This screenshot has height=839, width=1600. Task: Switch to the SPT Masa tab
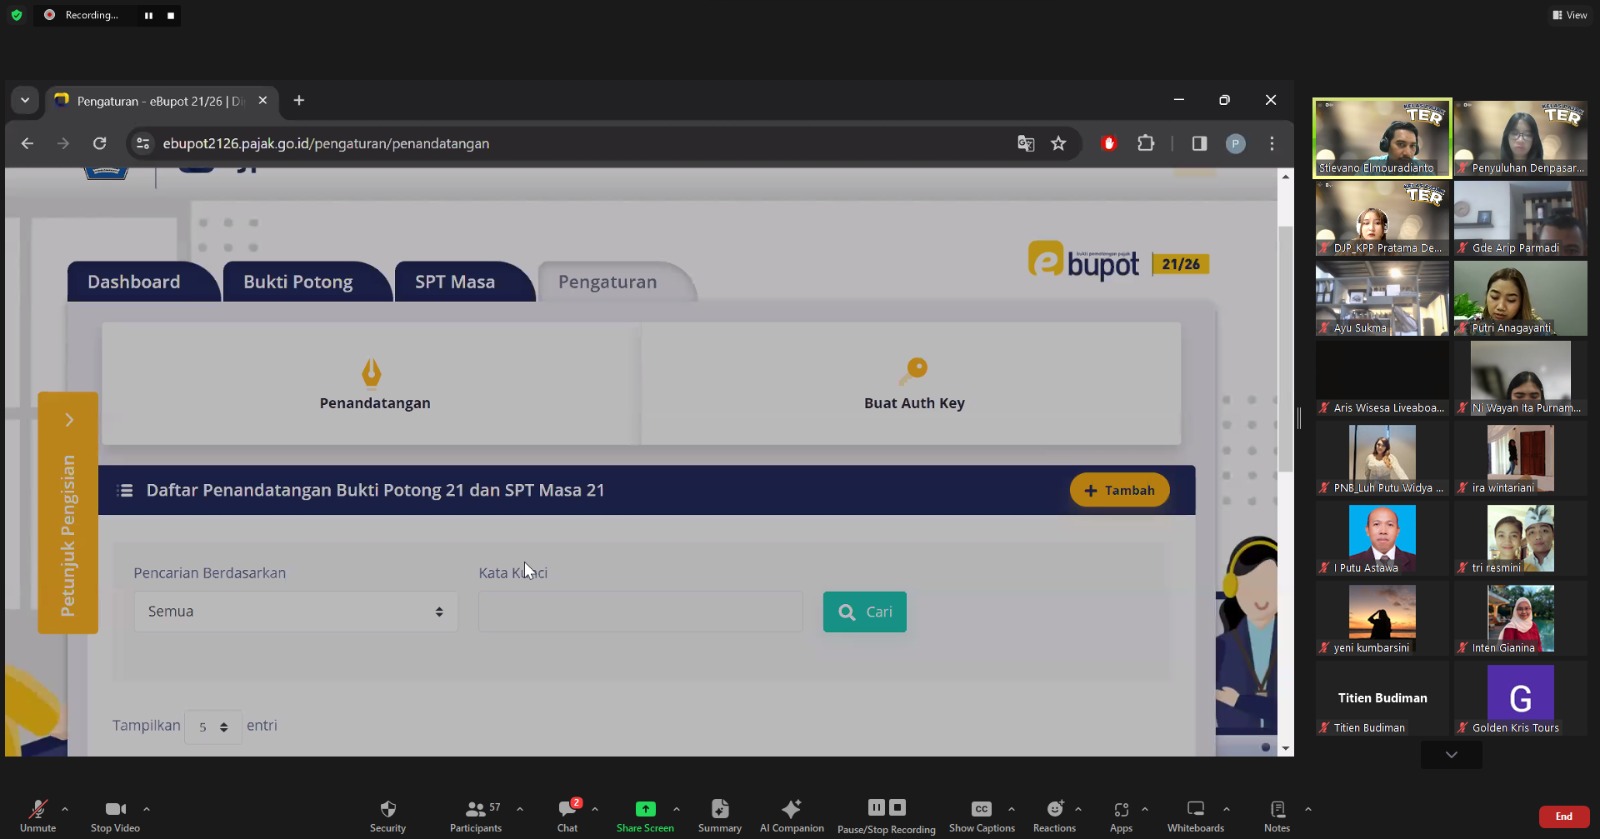455,282
